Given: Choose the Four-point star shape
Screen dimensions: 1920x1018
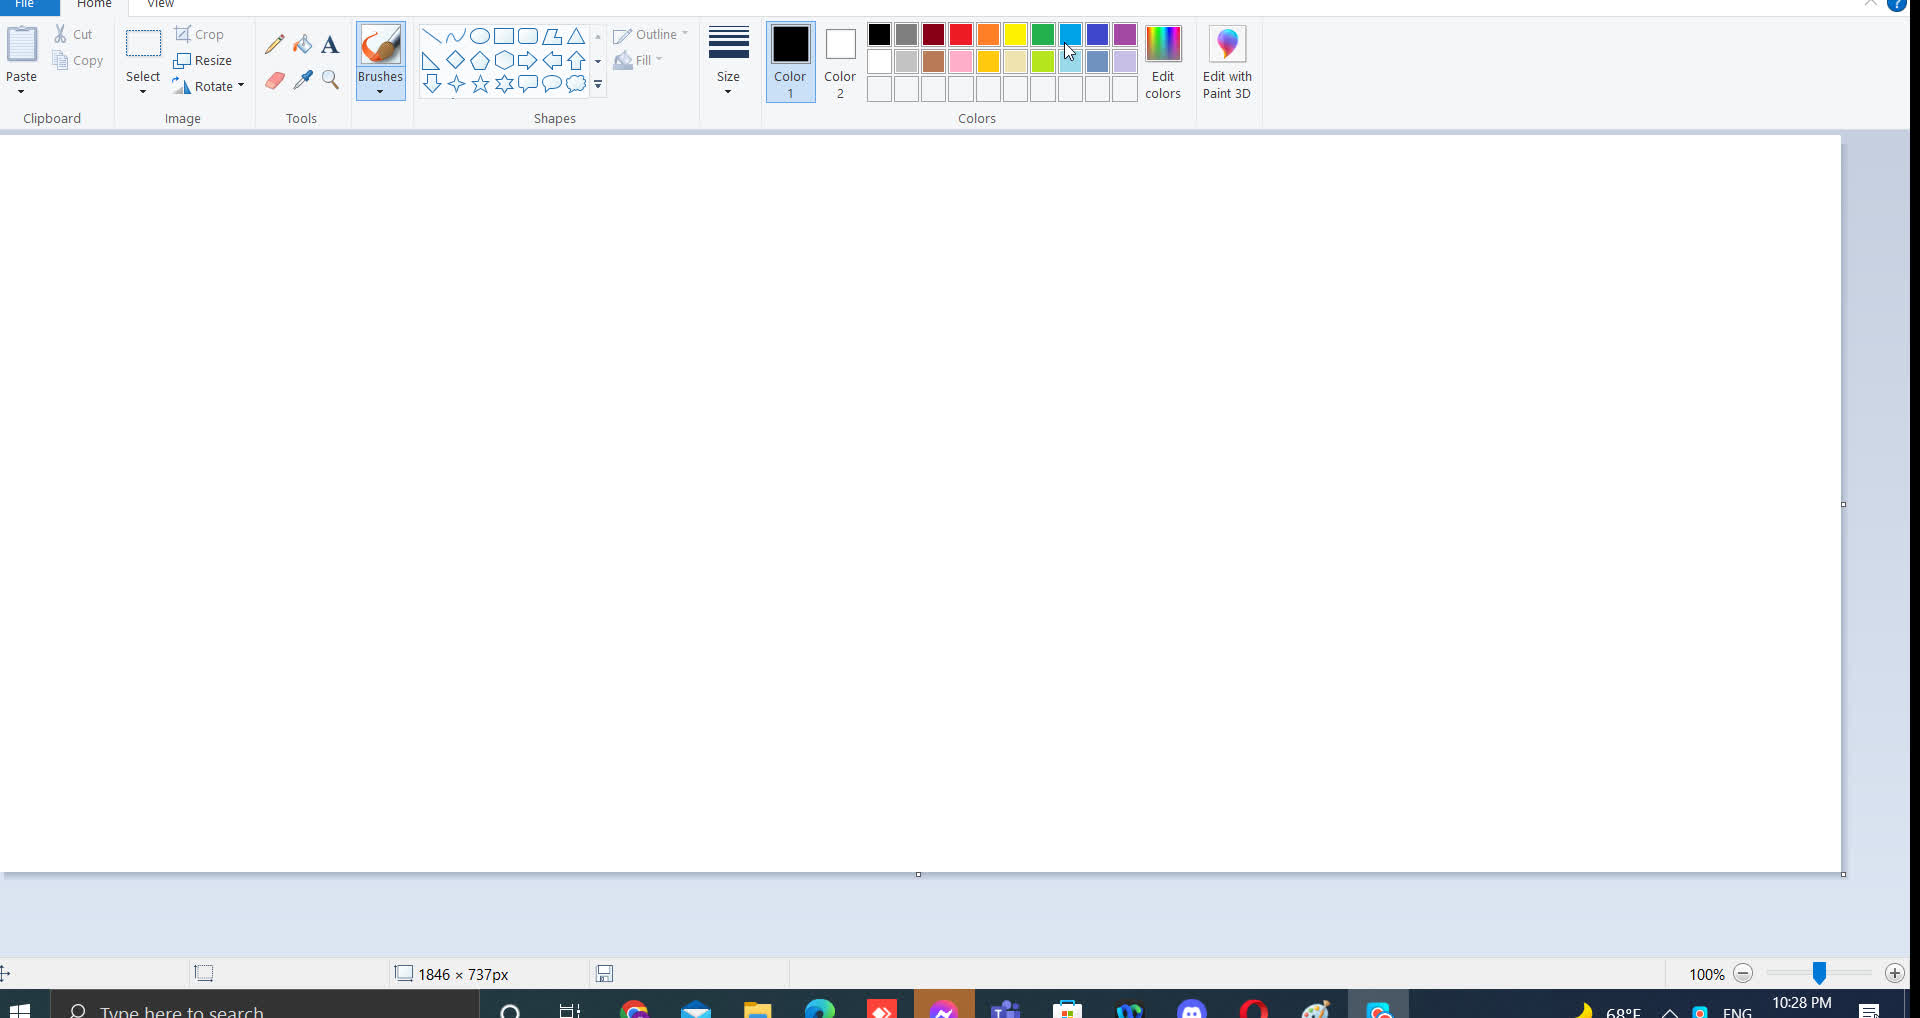Looking at the screenshot, I should pyautogui.click(x=456, y=84).
